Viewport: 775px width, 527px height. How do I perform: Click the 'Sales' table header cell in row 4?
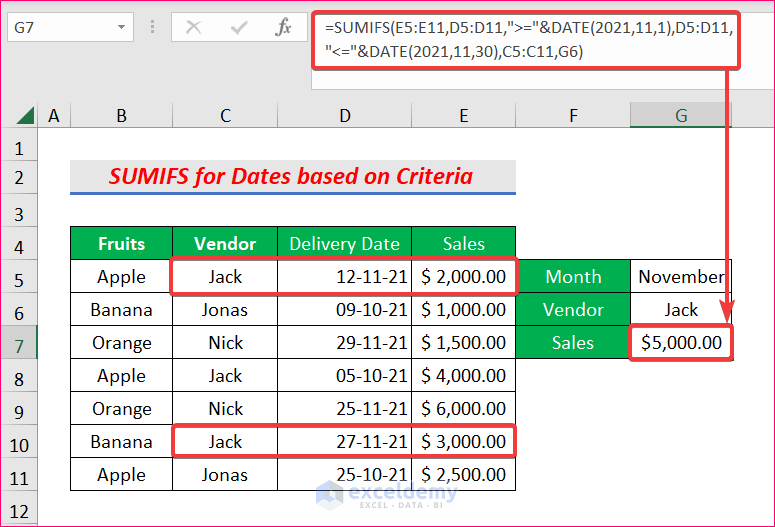coord(464,243)
